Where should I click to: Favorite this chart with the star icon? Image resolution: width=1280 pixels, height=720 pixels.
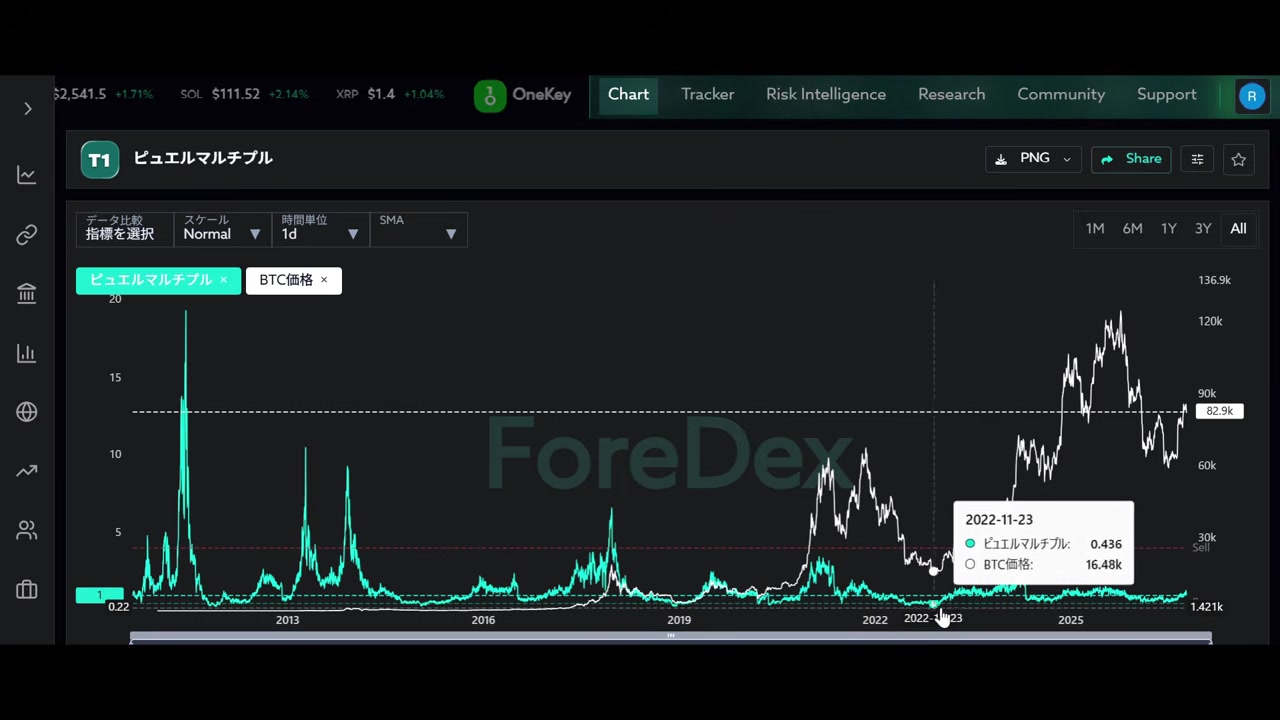pos(1238,159)
